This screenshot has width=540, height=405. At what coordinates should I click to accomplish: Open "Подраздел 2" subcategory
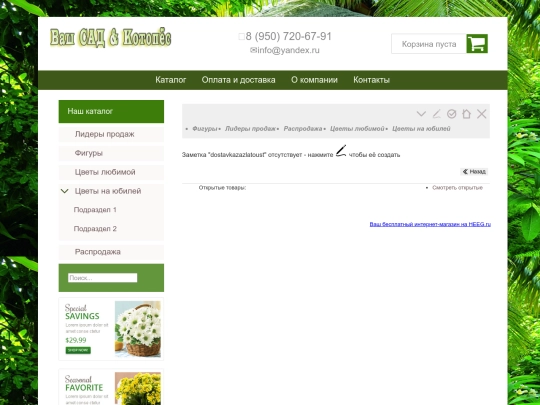(95, 229)
